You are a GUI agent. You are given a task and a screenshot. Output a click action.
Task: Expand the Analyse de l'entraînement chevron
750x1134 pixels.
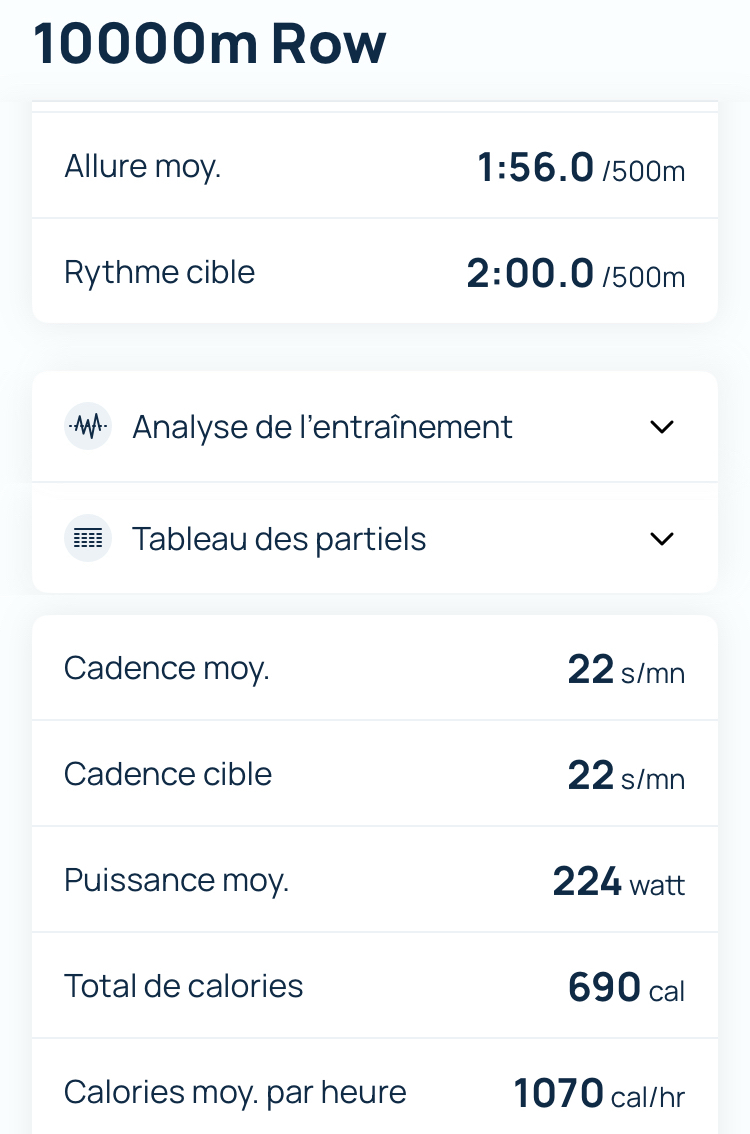tap(662, 427)
